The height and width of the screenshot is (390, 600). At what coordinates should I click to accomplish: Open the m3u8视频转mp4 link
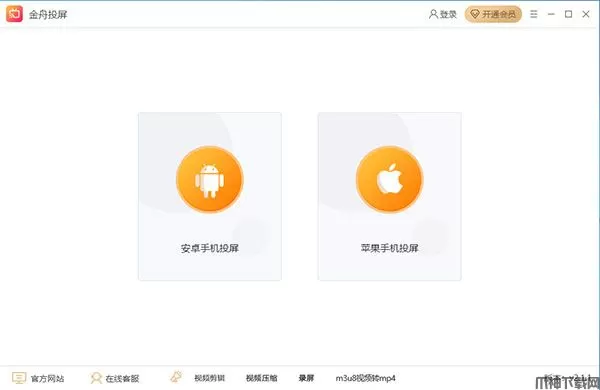point(365,378)
